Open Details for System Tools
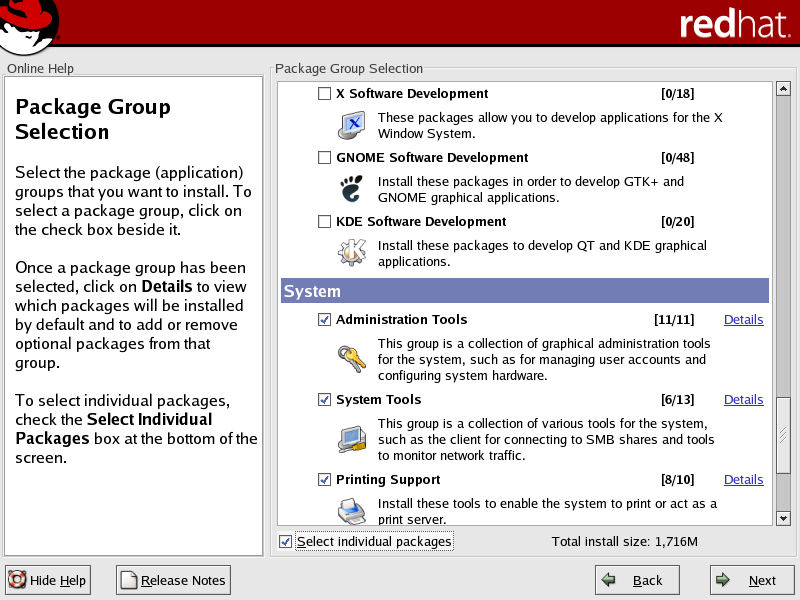 (743, 399)
